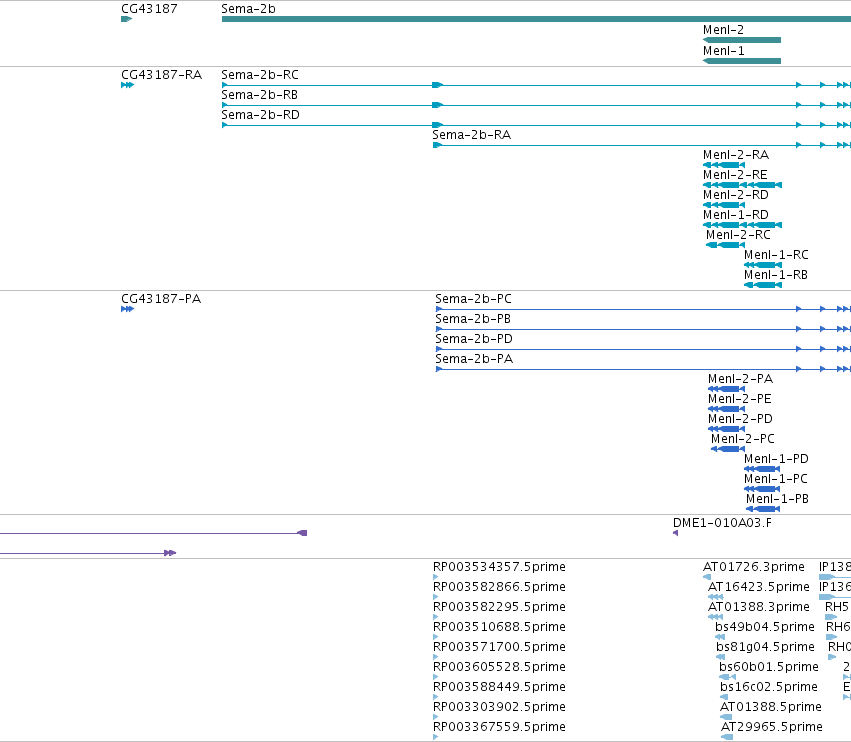Select the Sema-2b-PB protein feature
Viewport: 851px width, 742px height.
[643, 329]
